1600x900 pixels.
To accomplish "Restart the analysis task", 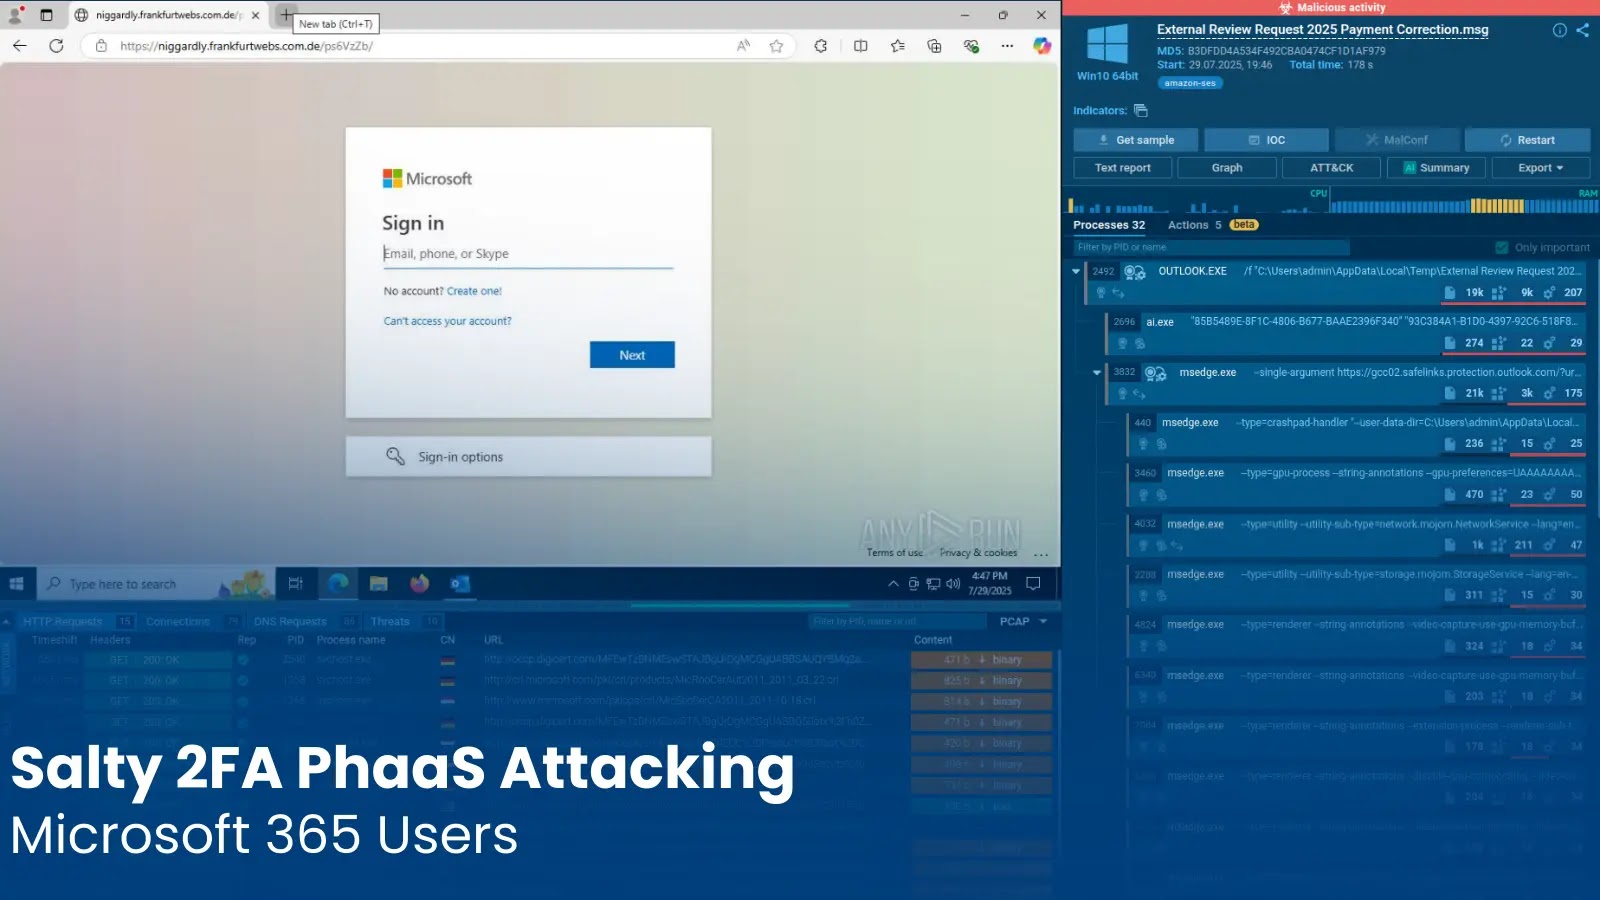I will point(1527,140).
